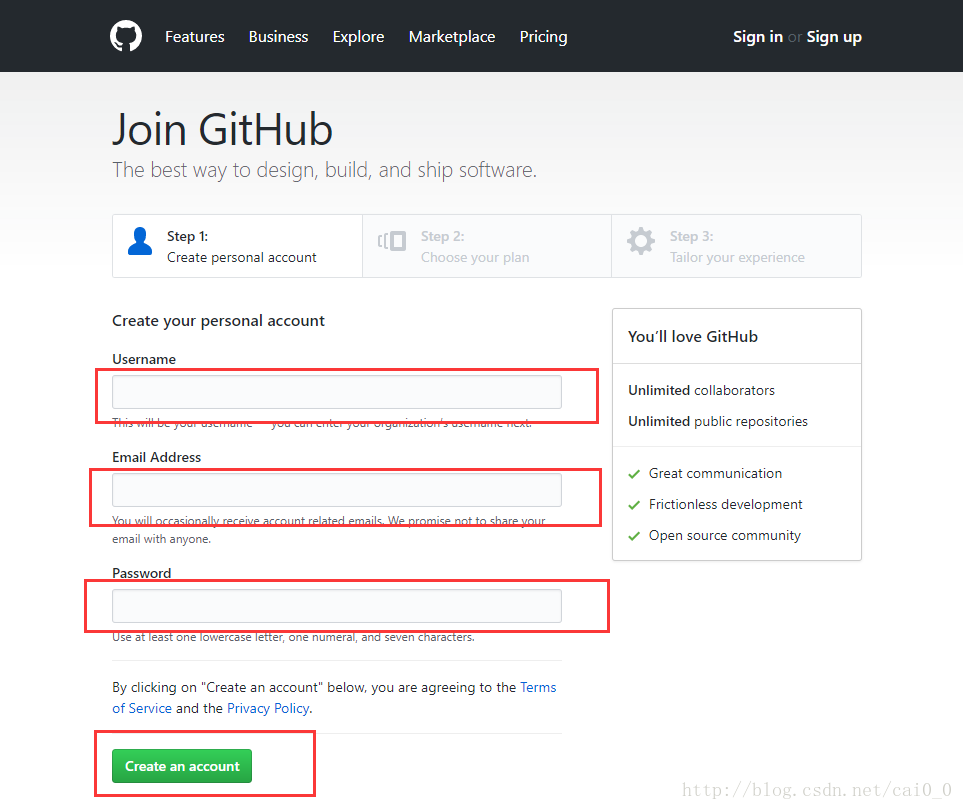
Task: Click the checkmark beside Open source community
Action: [634, 535]
